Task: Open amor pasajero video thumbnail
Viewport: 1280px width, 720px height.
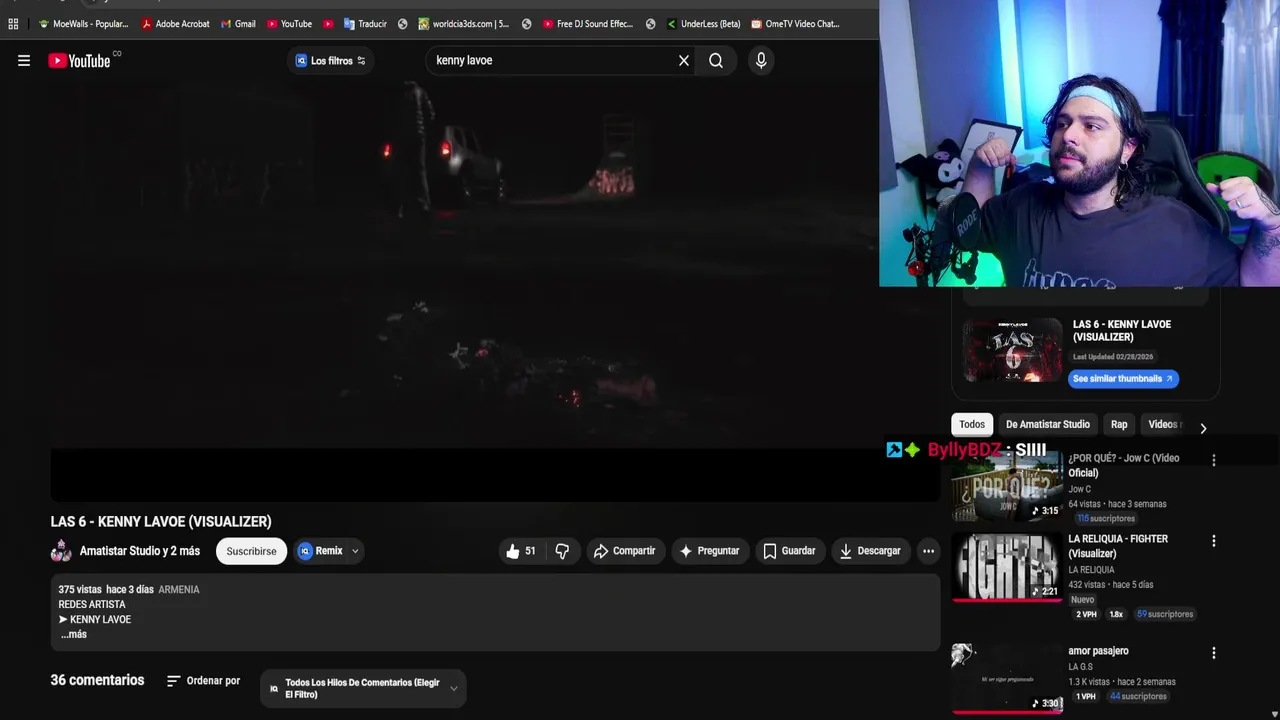Action: click(1007, 679)
